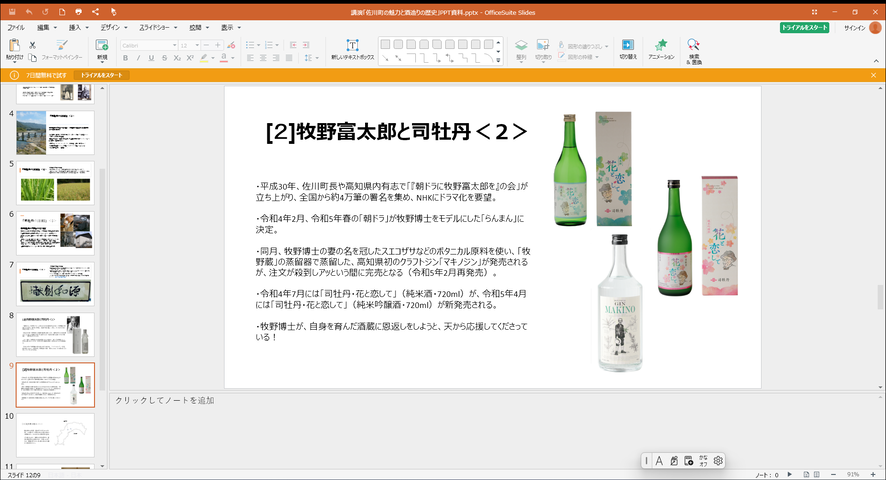Open the 表示 menu
This screenshot has height=480, width=886.
click(x=231, y=27)
